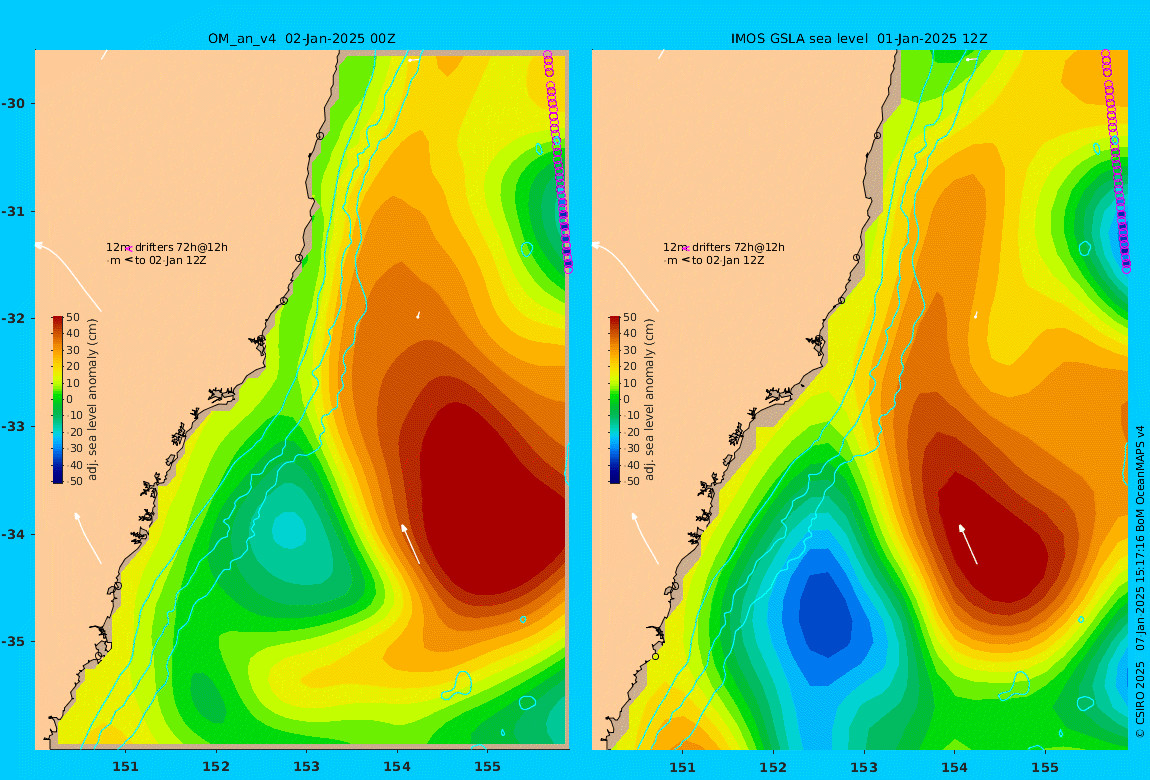This screenshot has height=780, width=1150.
Task: Select the -34 latitude axis label
Action: [13, 534]
